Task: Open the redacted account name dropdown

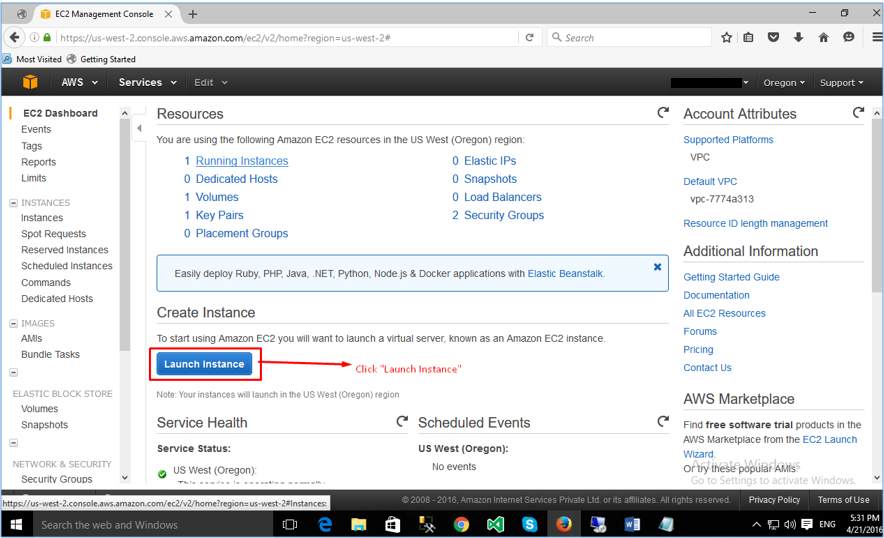Action: click(x=710, y=83)
